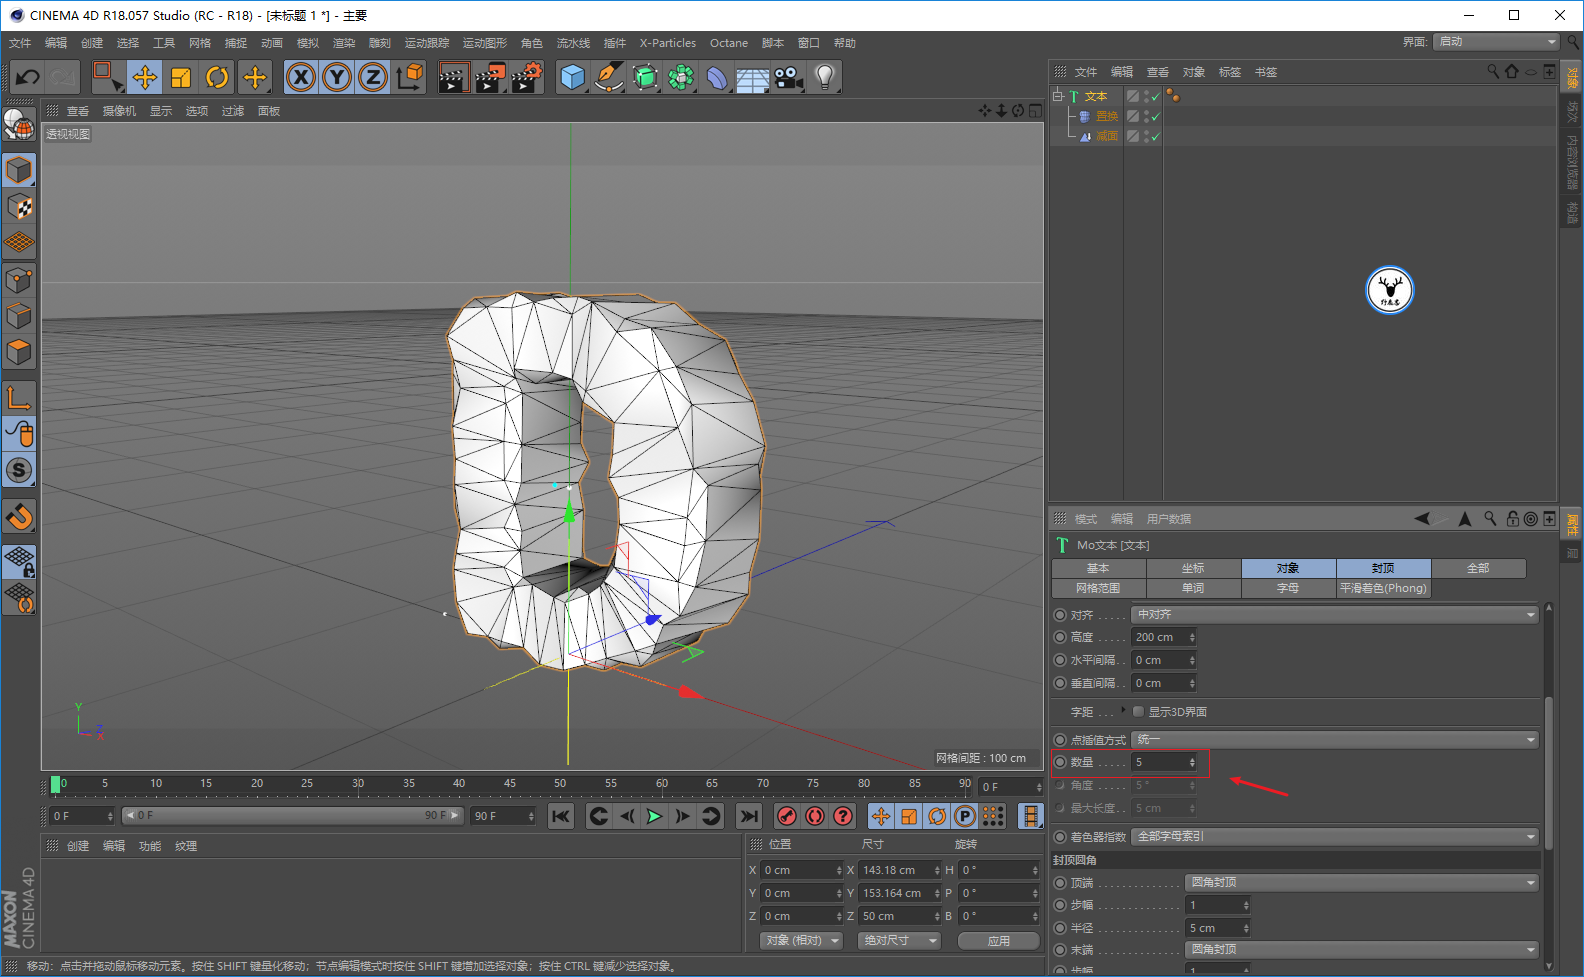Viewport: 1584px width, 977px height.
Task: Toggle the 数量 parameter radio circle
Action: 1060,762
